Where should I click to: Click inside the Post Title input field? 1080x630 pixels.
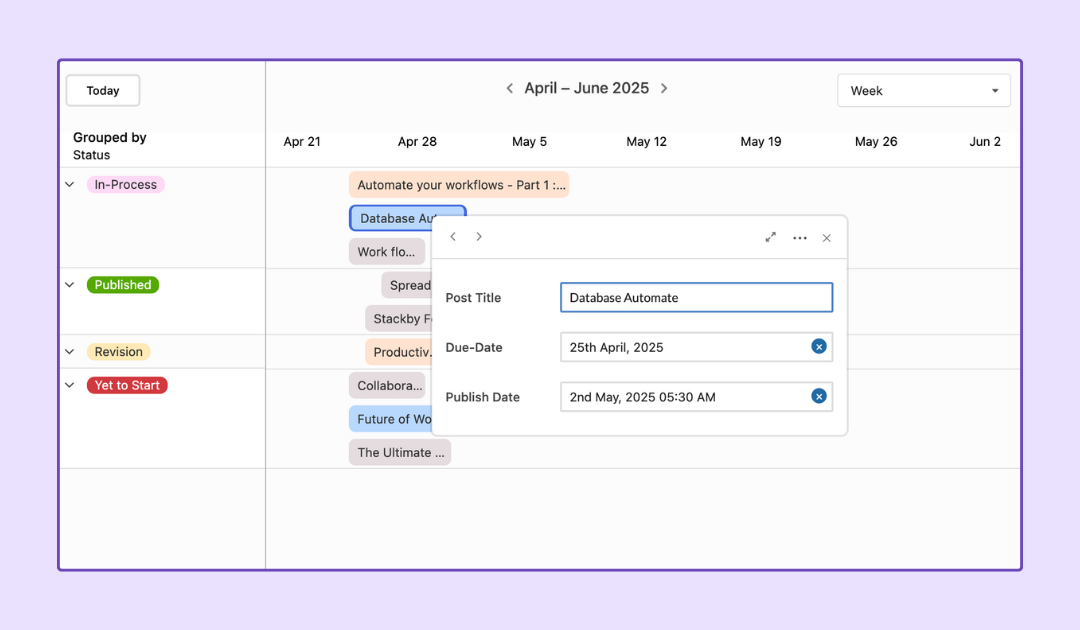click(696, 297)
